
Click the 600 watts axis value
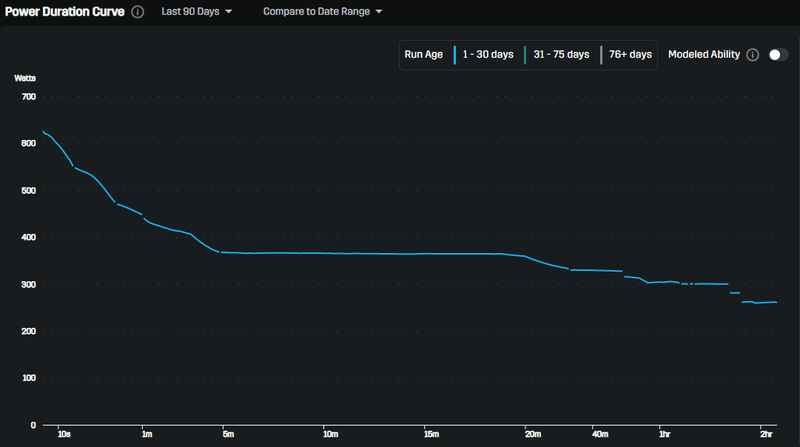pos(29,143)
